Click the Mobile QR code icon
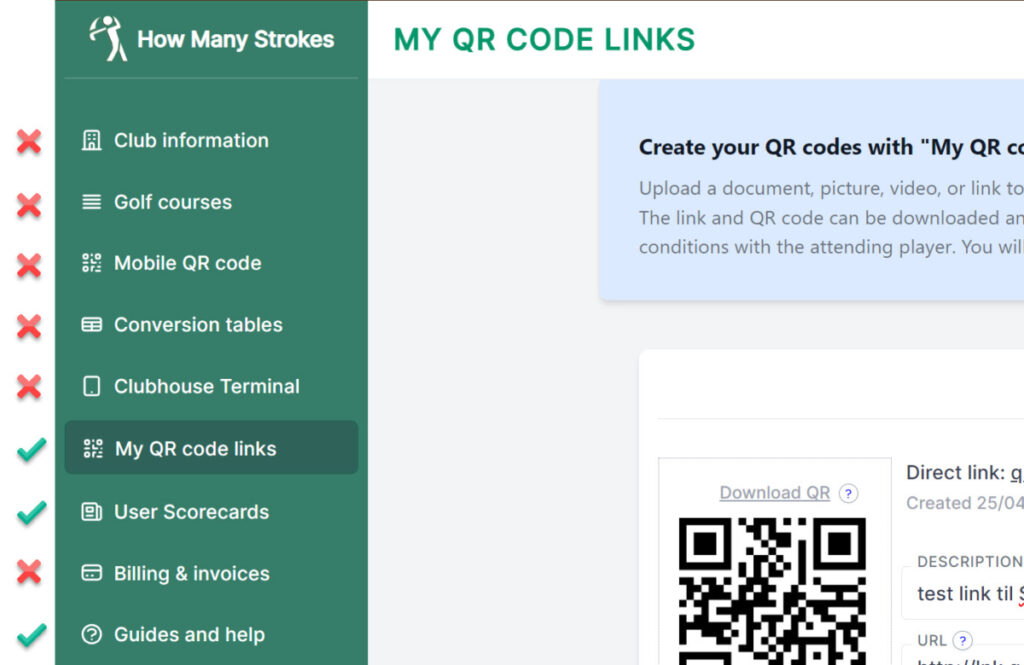This screenshot has height=665, width=1024. (x=91, y=263)
